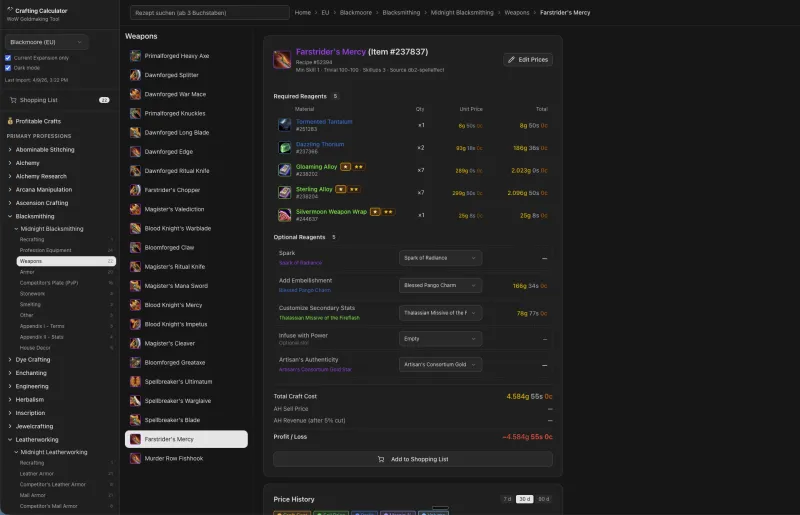Click the Edit Prices button
This screenshot has width=800, height=515.
(528, 60)
